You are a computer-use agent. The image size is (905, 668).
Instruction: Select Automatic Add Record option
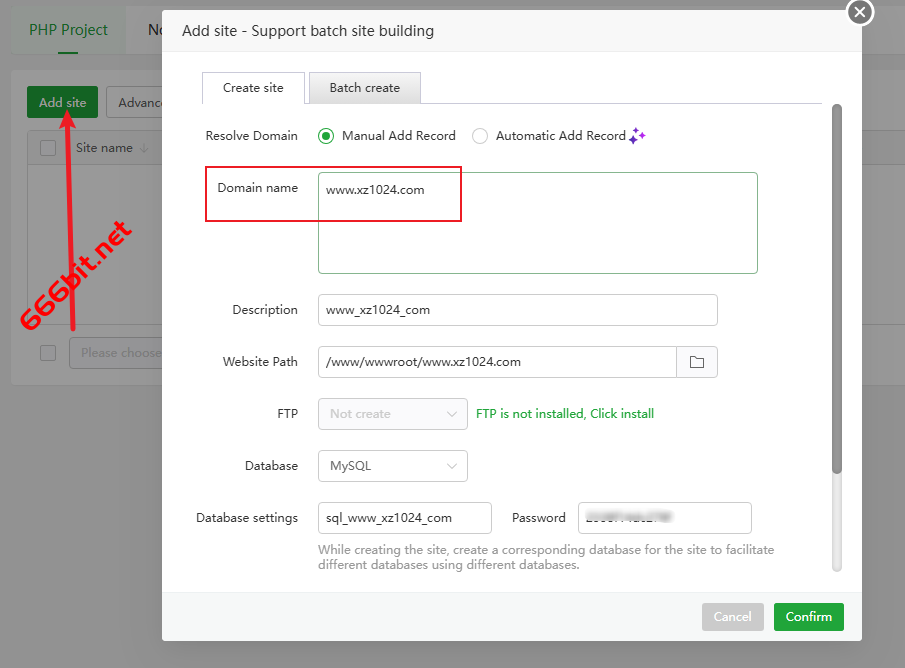pyautogui.click(x=480, y=136)
